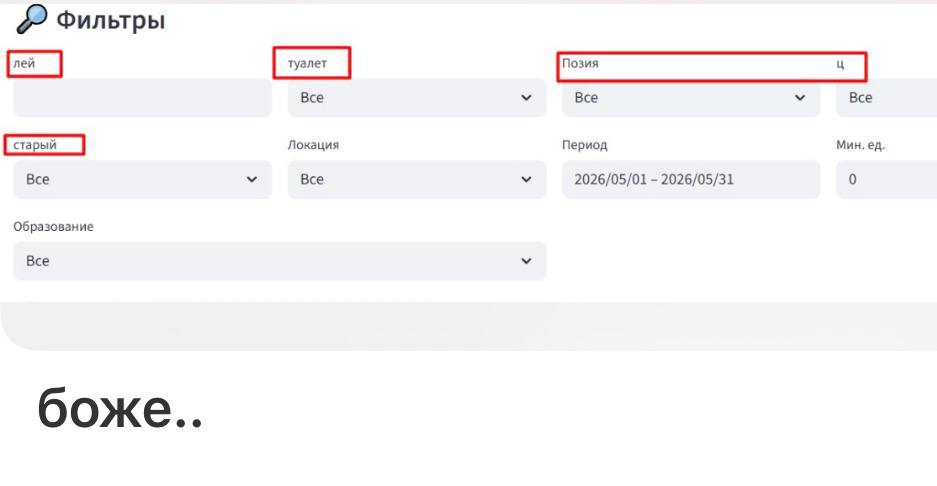Viewport: 937px width, 486px height.
Task: Click the Локация label text
Action: coord(313,145)
